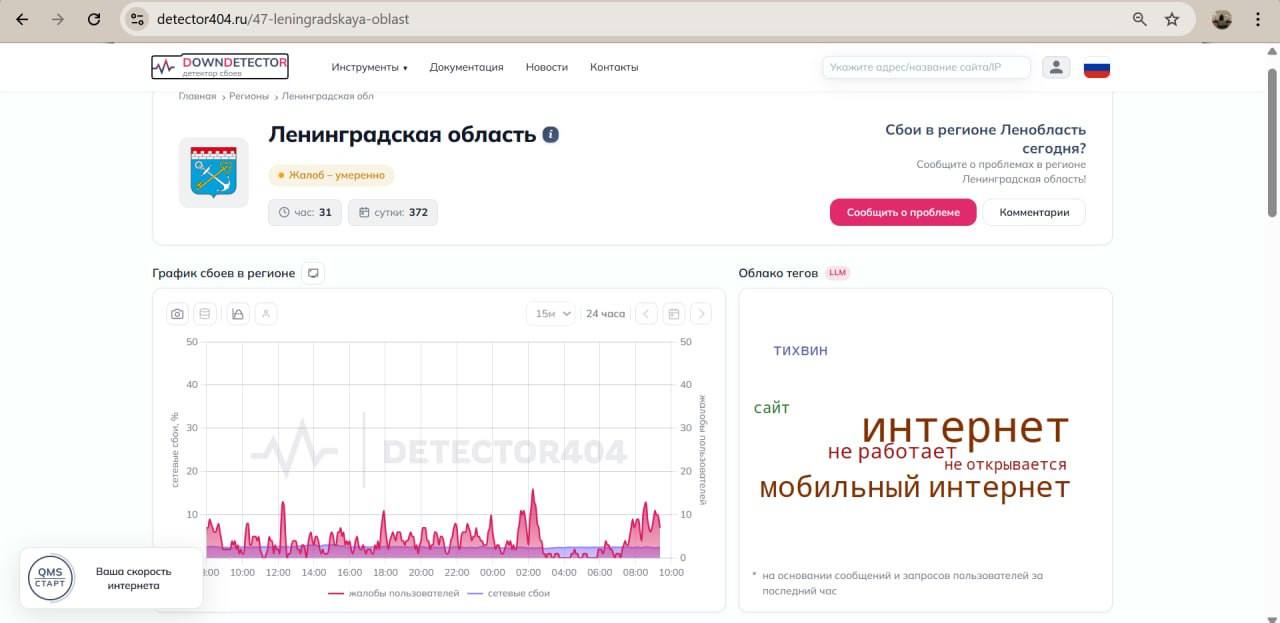Viewport: 1280px width, 623px height.
Task: Open the calendar date picker icon
Action: 674,314
